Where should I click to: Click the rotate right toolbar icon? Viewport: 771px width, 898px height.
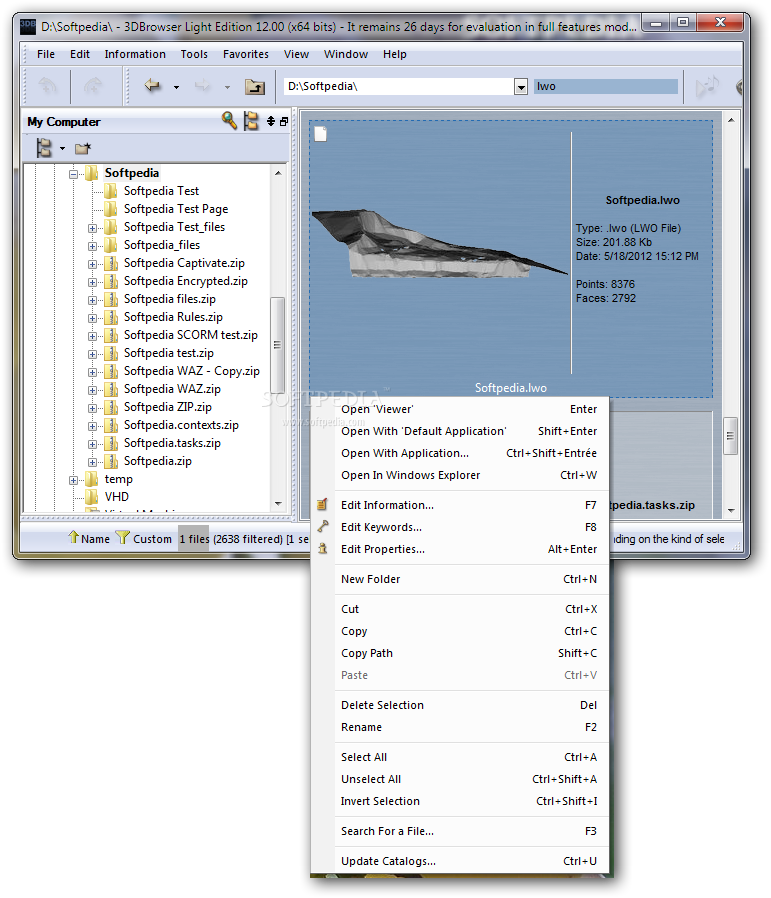tap(93, 86)
